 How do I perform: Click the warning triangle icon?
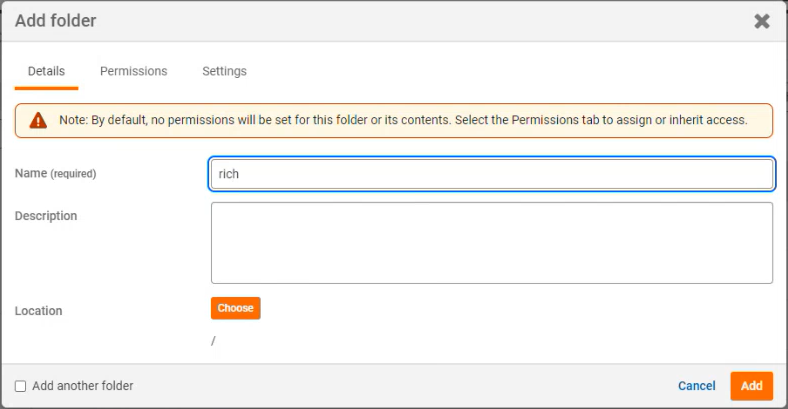tap(38, 120)
